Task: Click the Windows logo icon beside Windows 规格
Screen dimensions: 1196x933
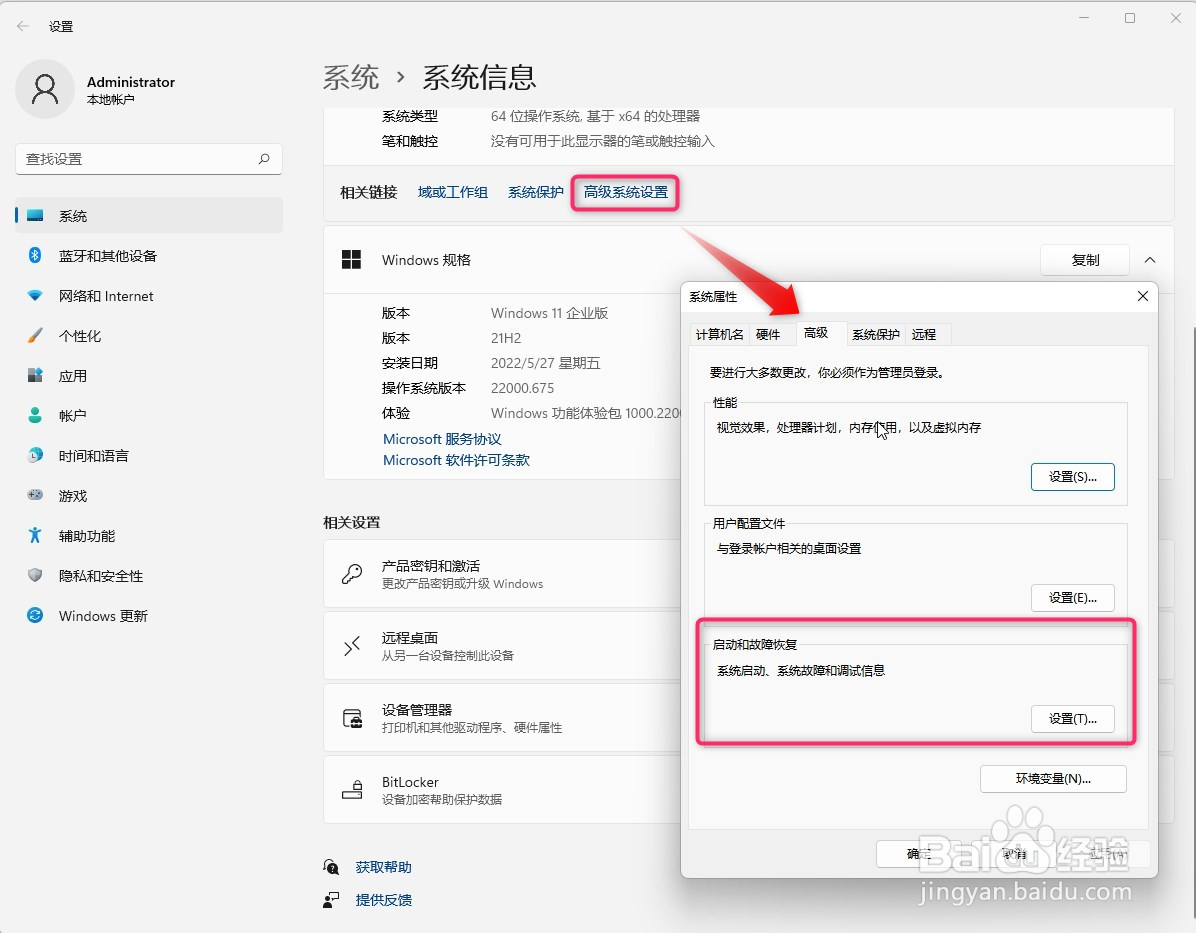Action: pos(352,259)
